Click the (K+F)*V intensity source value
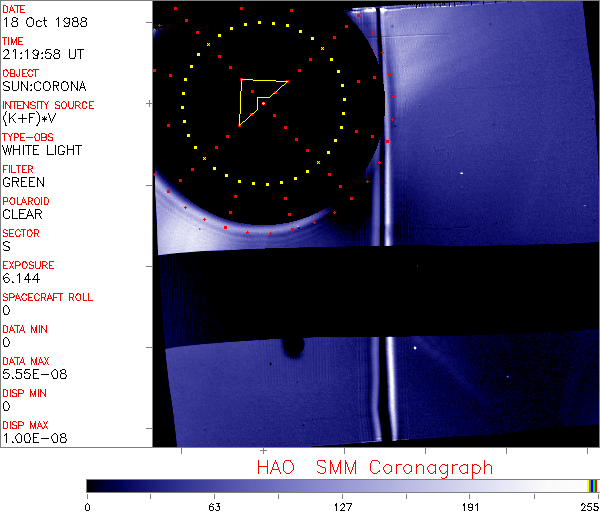The height and width of the screenshot is (512, 600). coord(30,119)
